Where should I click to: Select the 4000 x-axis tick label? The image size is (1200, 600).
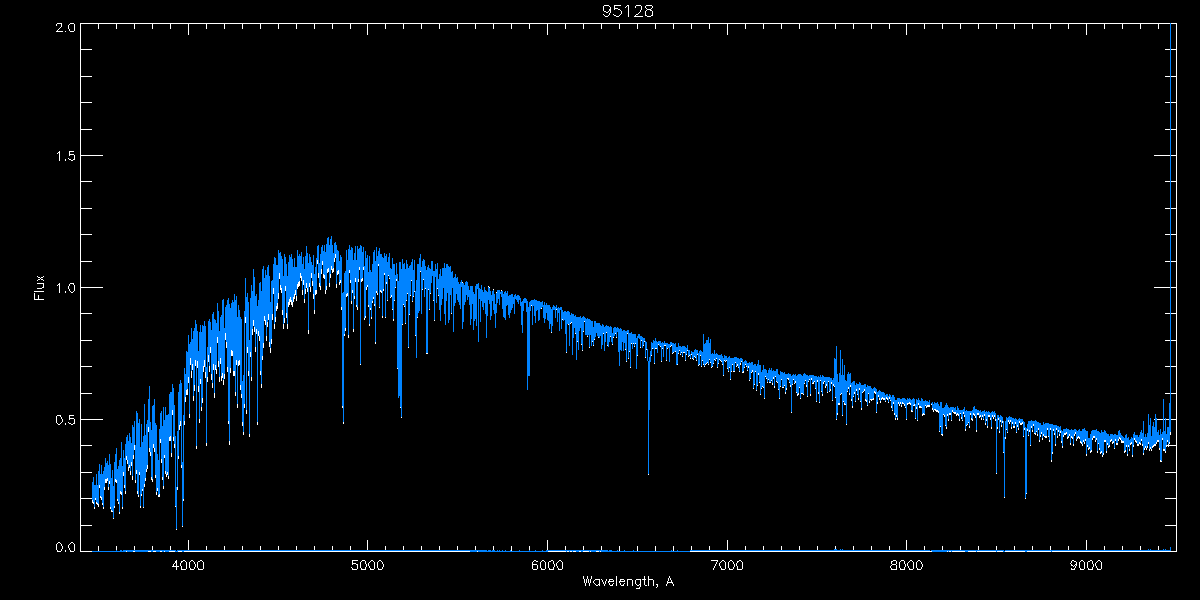[x=188, y=564]
